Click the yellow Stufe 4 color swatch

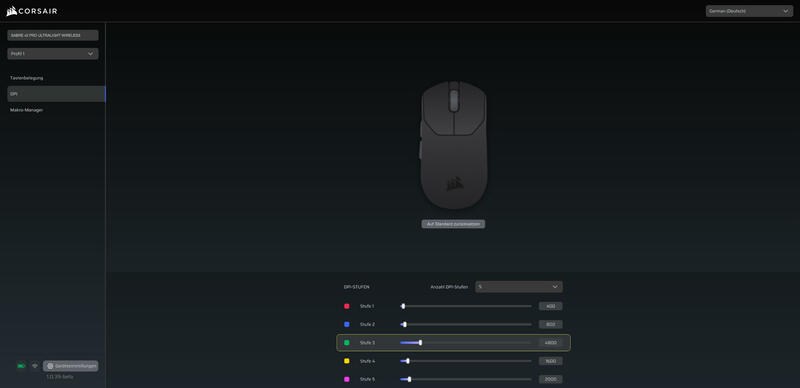pyautogui.click(x=347, y=361)
